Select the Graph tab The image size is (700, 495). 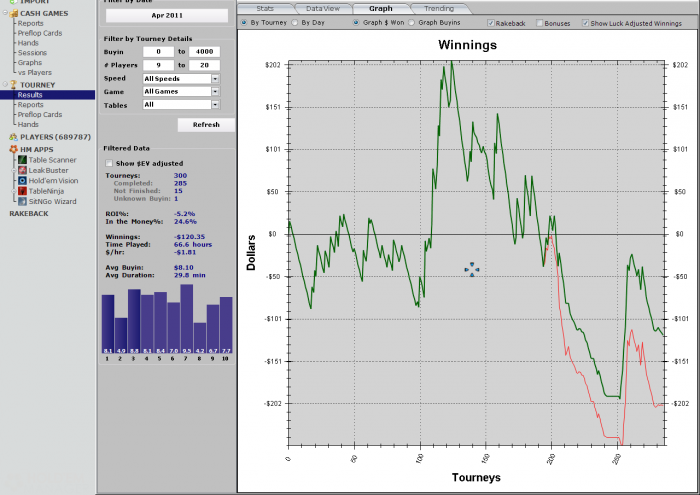[x=381, y=8]
